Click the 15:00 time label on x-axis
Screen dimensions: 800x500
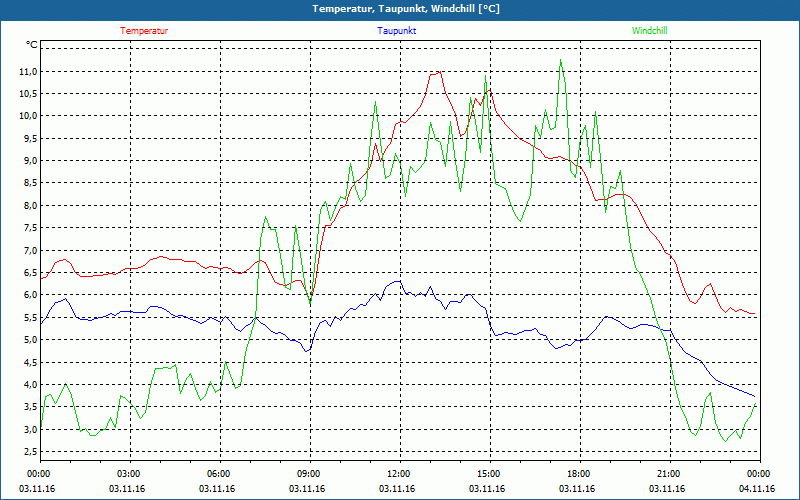(x=490, y=474)
